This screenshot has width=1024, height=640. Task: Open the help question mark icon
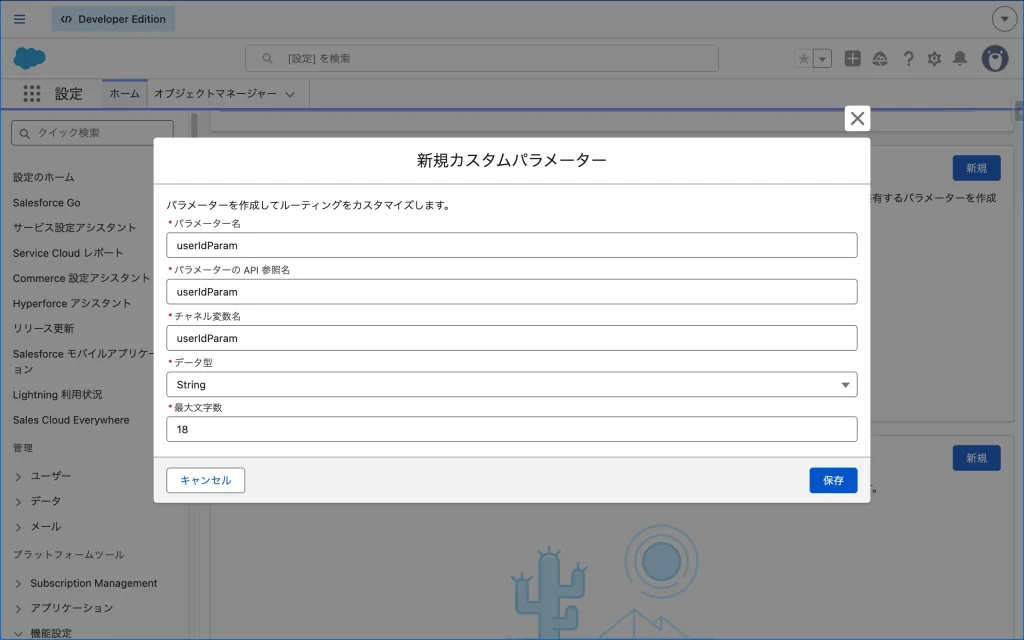pyautogui.click(x=908, y=59)
